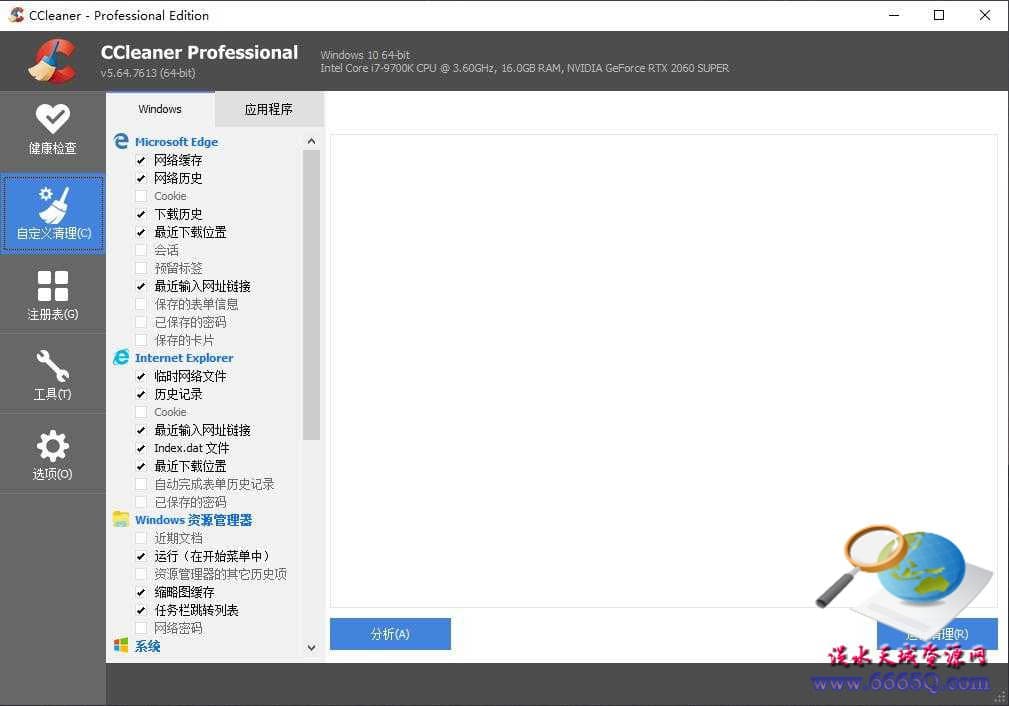
Task: Uncheck the Index.dat 文件 checkbox
Action: 141,448
